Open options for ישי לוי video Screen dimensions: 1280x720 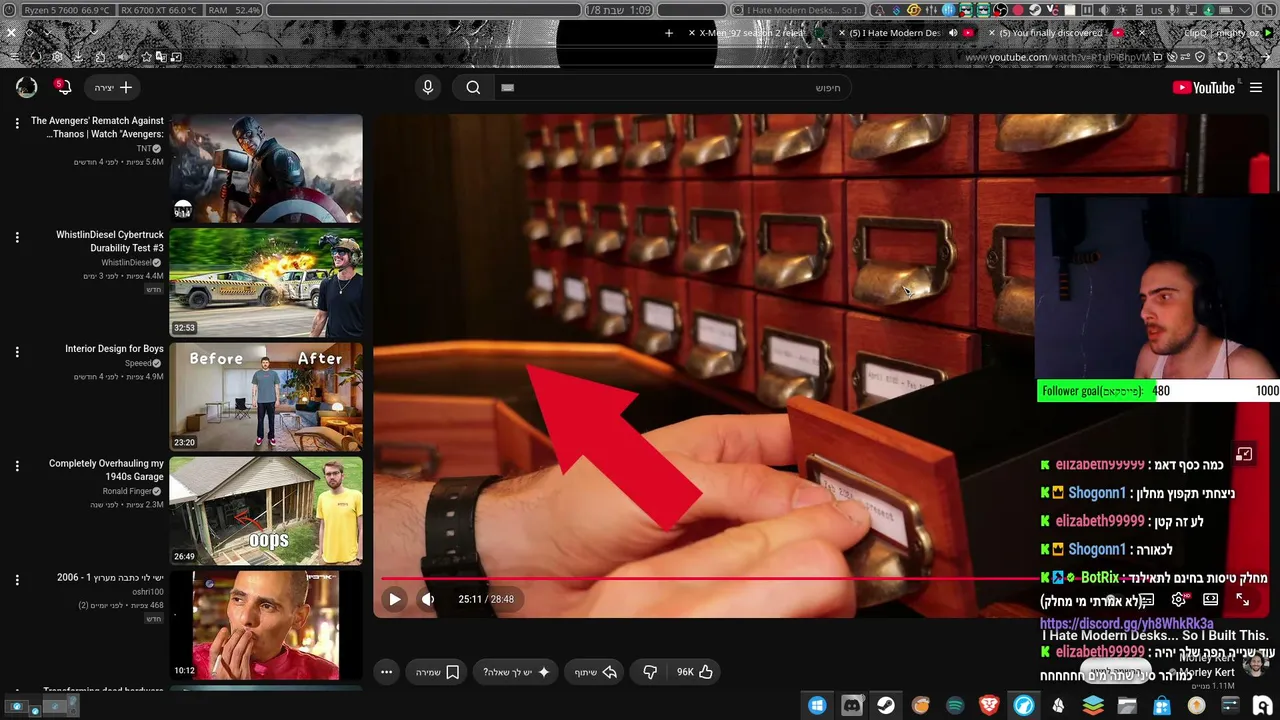[x=17, y=580]
